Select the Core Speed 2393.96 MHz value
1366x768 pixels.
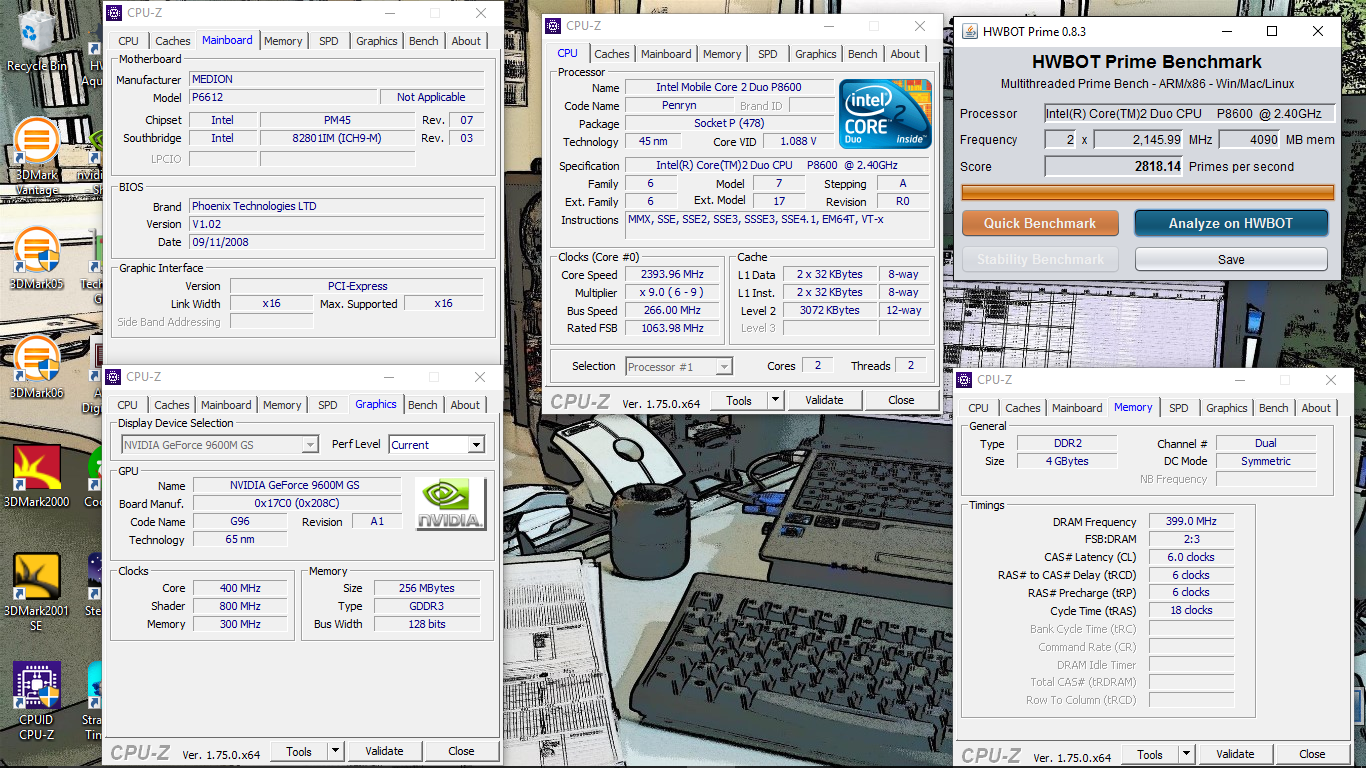674,275
